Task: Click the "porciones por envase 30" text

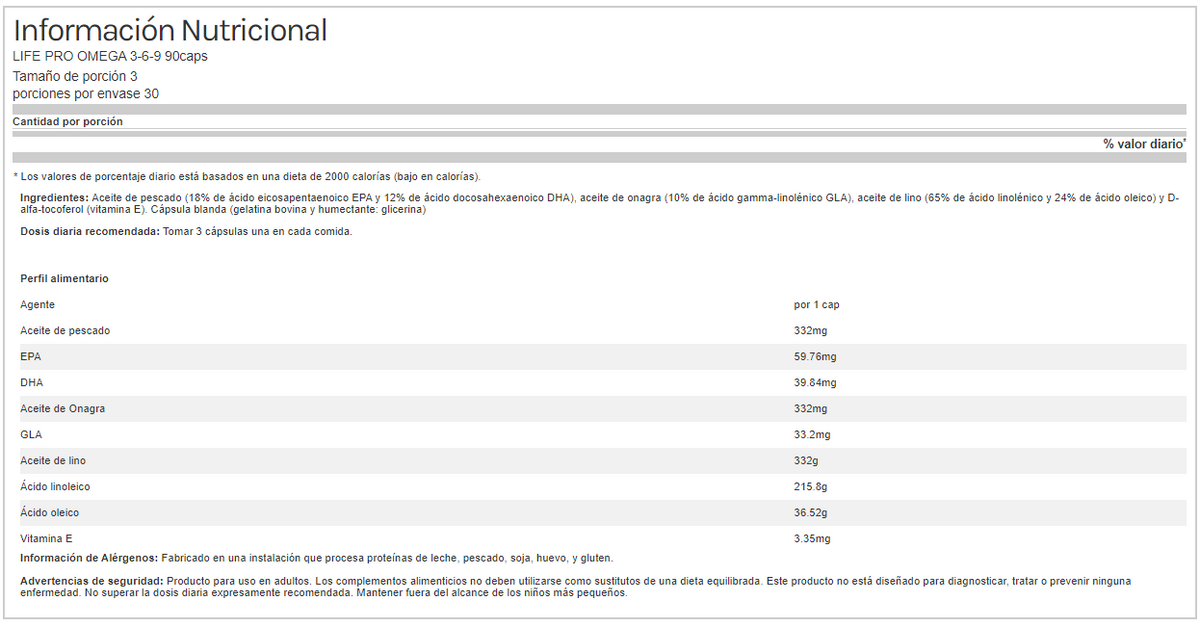Action: click(x=86, y=94)
